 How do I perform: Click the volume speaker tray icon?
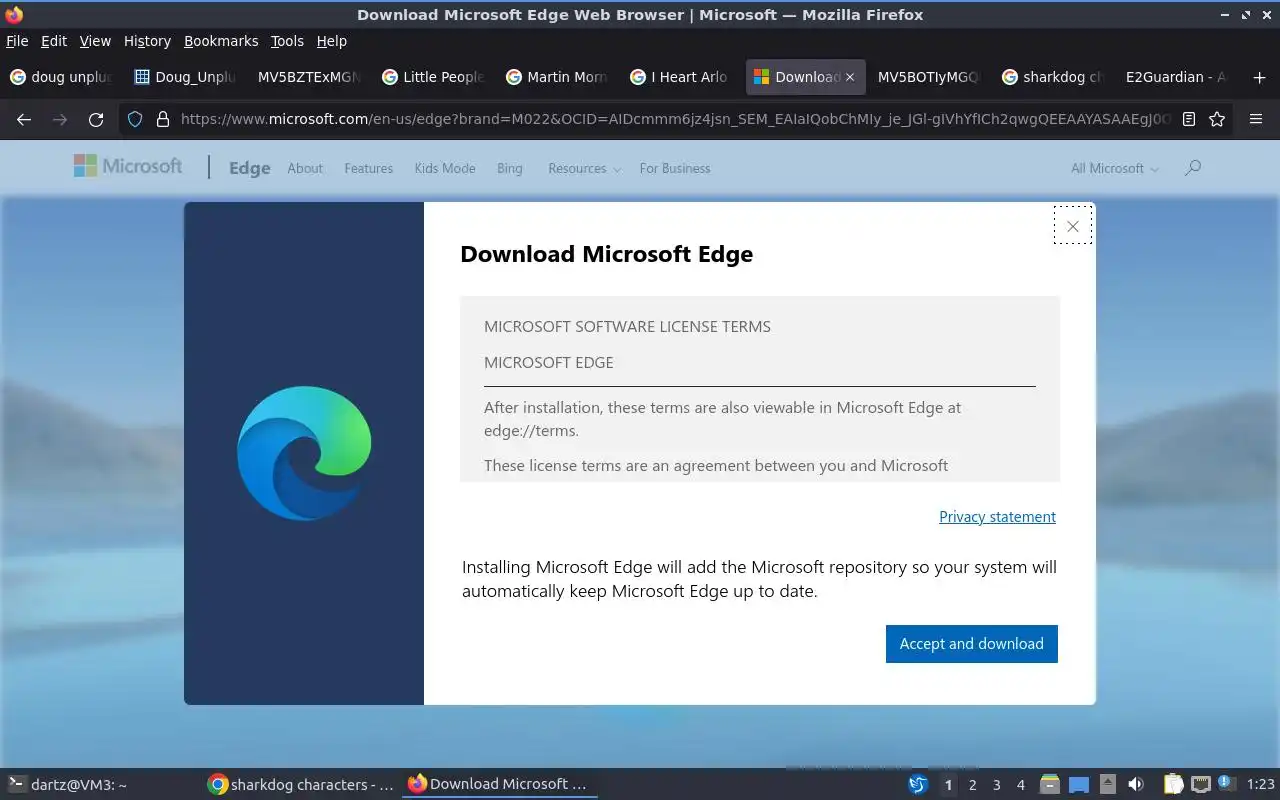(1136, 785)
